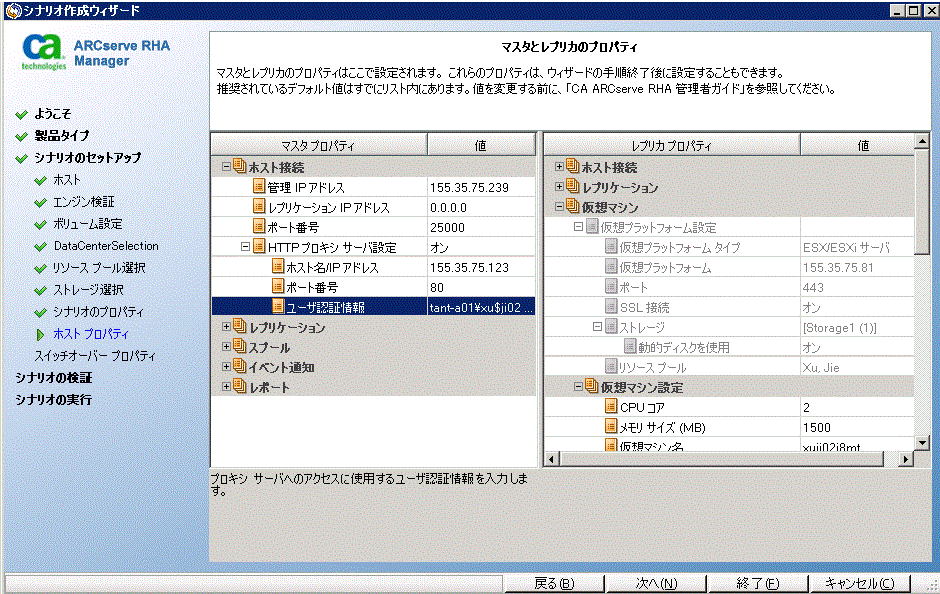The height and width of the screenshot is (594, 940).
Task: Collapse the ストレージ node
Action: coord(598,327)
